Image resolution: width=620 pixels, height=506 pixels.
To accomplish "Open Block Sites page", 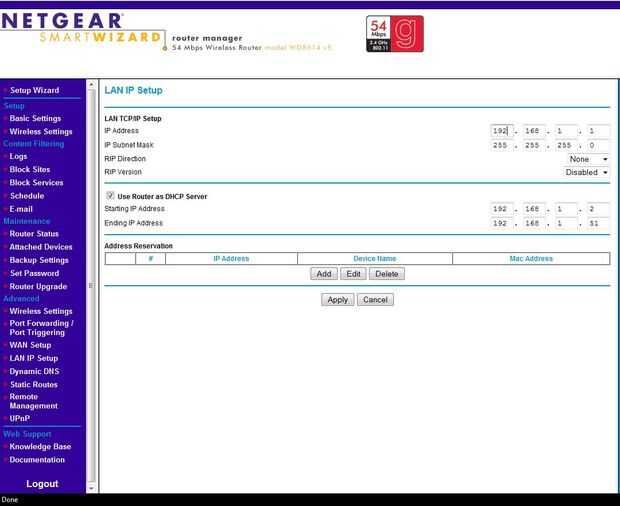I will point(30,169).
